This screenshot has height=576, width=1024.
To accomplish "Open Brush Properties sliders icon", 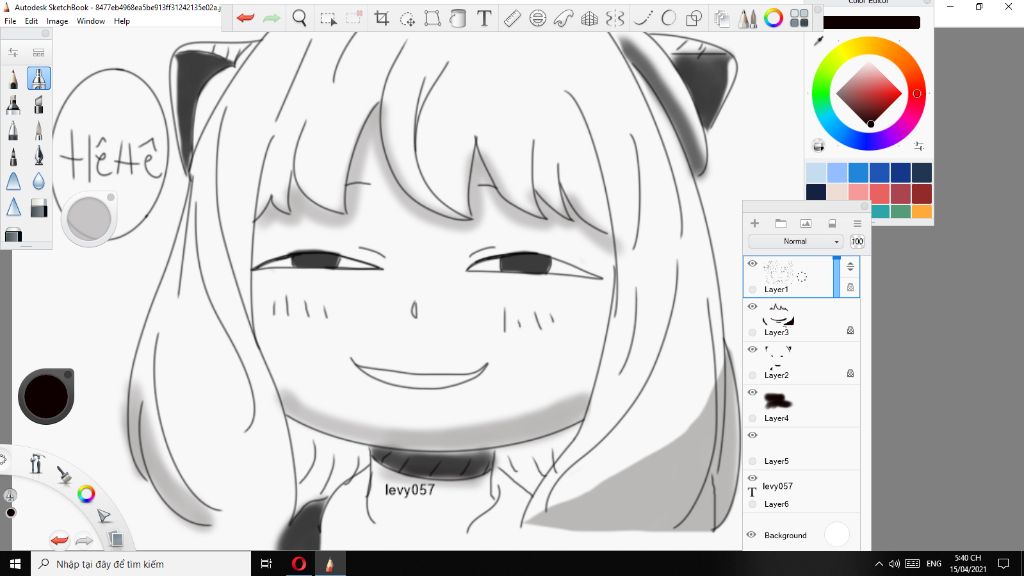I will pyautogui.click(x=13, y=52).
